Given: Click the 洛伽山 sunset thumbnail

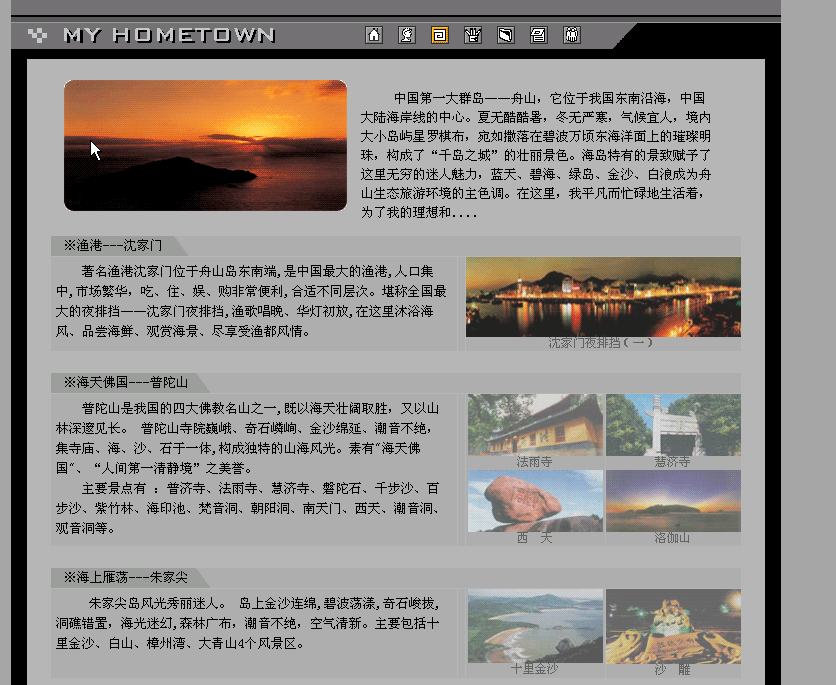Looking at the screenshot, I should pos(673,500).
